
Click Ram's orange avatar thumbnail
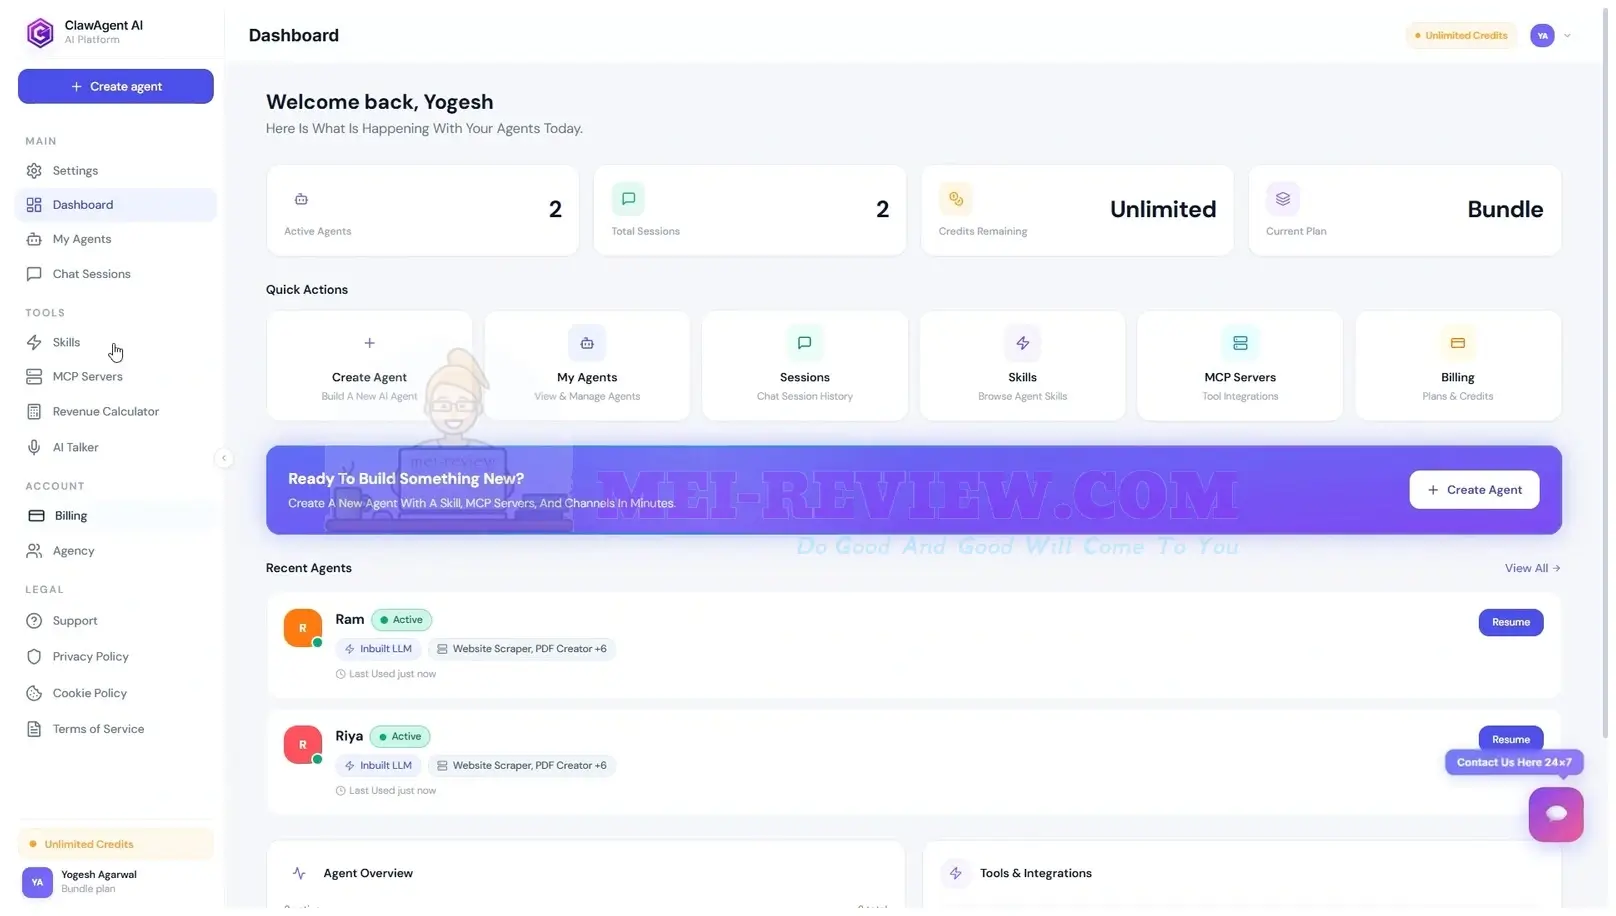pyautogui.click(x=302, y=628)
